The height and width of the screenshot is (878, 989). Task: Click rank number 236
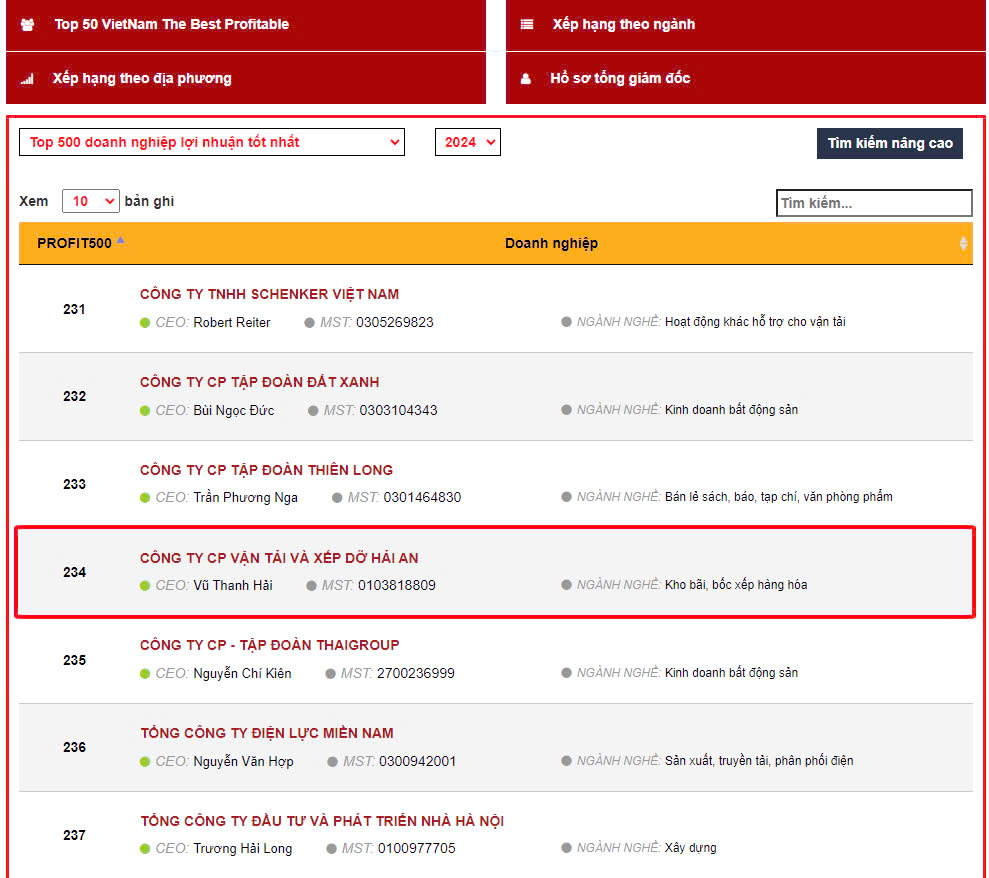(x=74, y=747)
